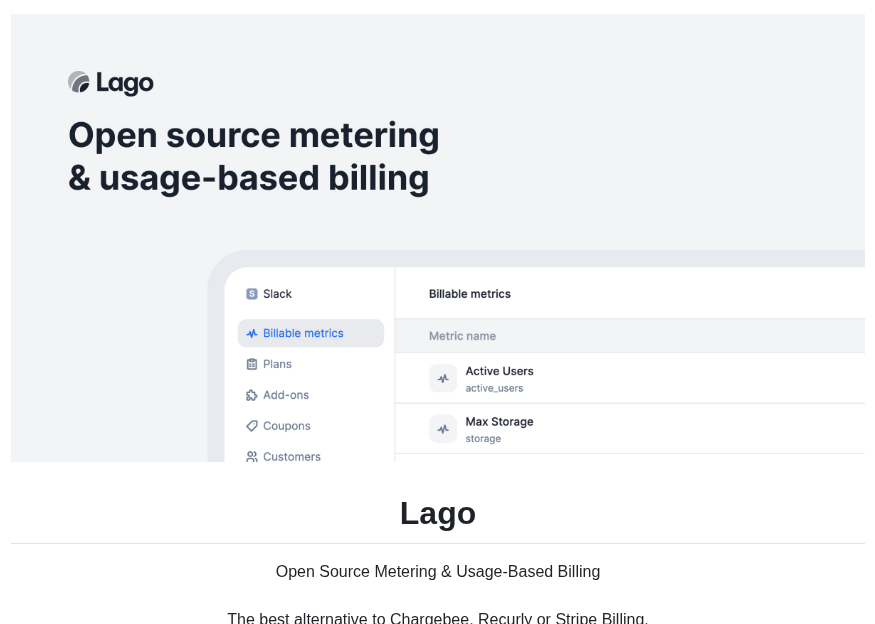Click the Active Users metric icon

(x=443, y=378)
